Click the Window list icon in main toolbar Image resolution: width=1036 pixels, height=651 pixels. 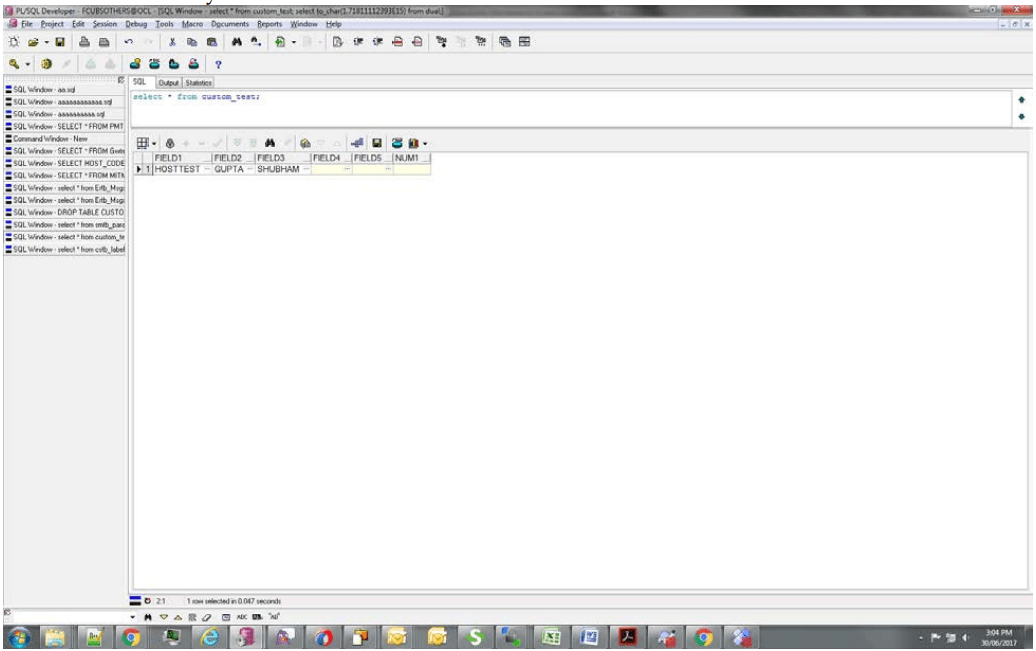click(505, 42)
